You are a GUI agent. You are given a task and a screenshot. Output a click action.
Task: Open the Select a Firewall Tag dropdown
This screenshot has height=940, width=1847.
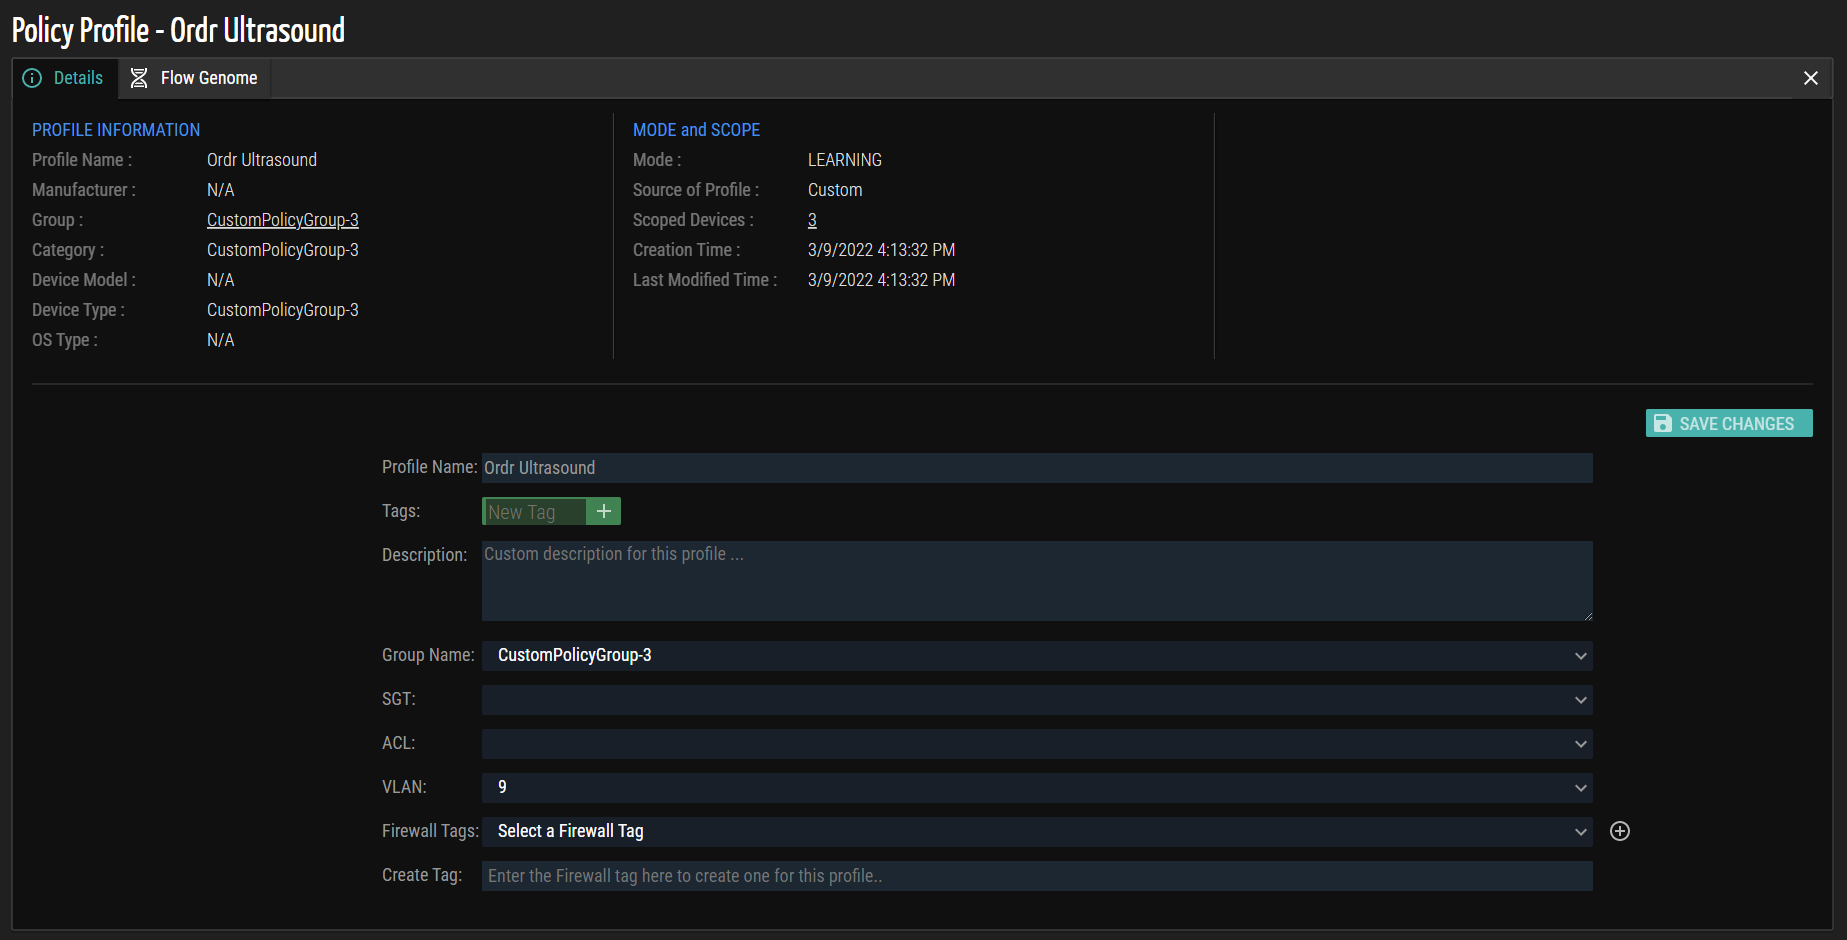[1036, 832]
